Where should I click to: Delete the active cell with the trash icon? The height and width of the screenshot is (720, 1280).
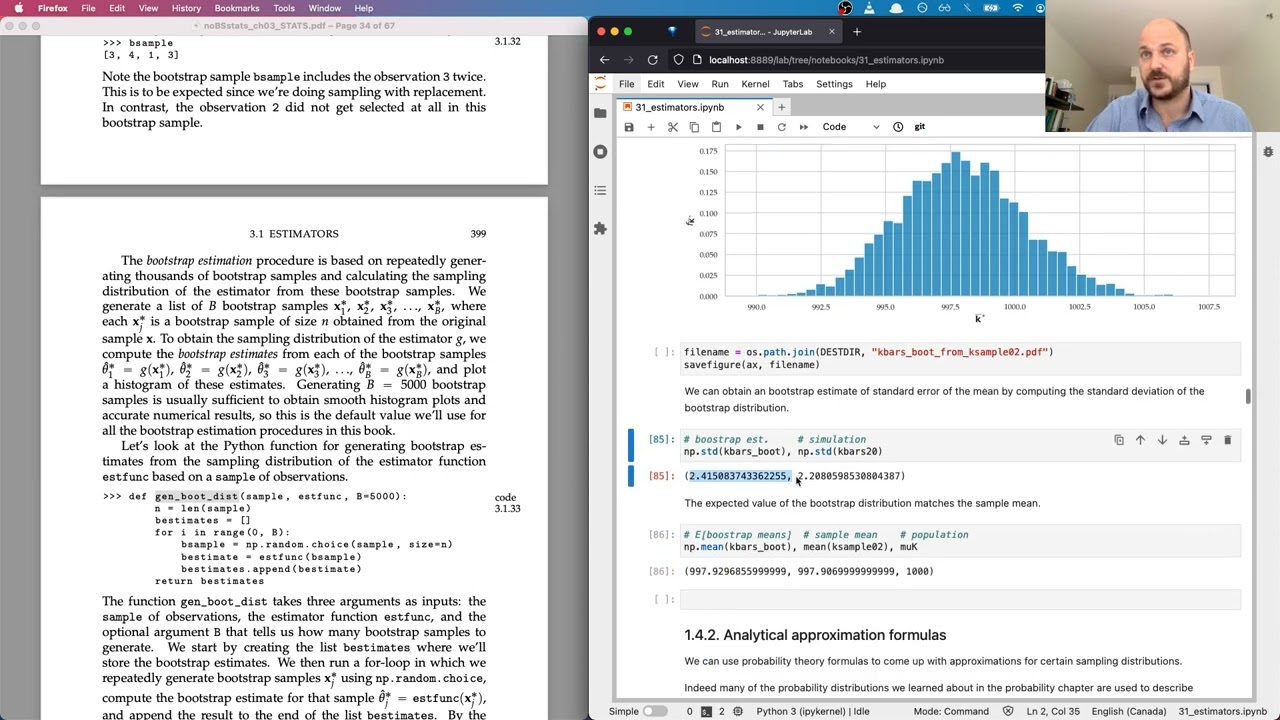click(x=1228, y=440)
